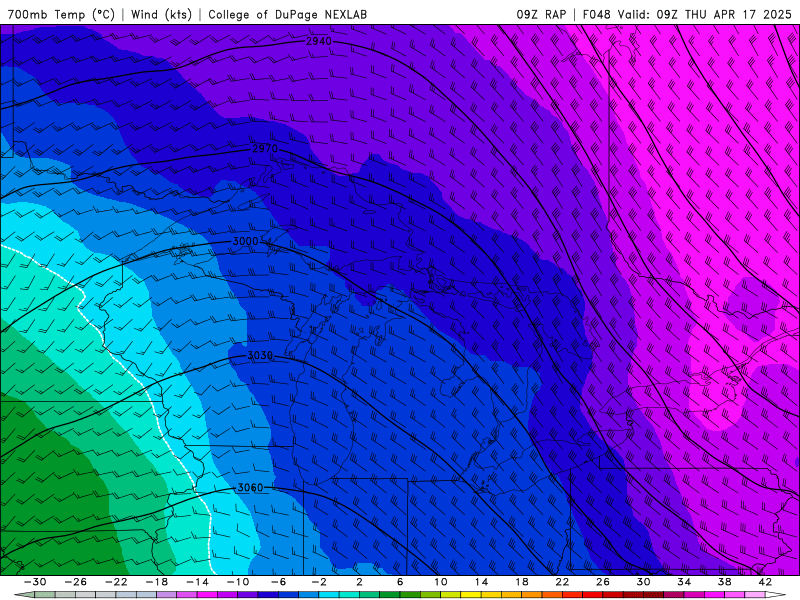The width and height of the screenshot is (800, 600).
Task: Click the 14 colorbar scale label
Action: click(x=481, y=582)
